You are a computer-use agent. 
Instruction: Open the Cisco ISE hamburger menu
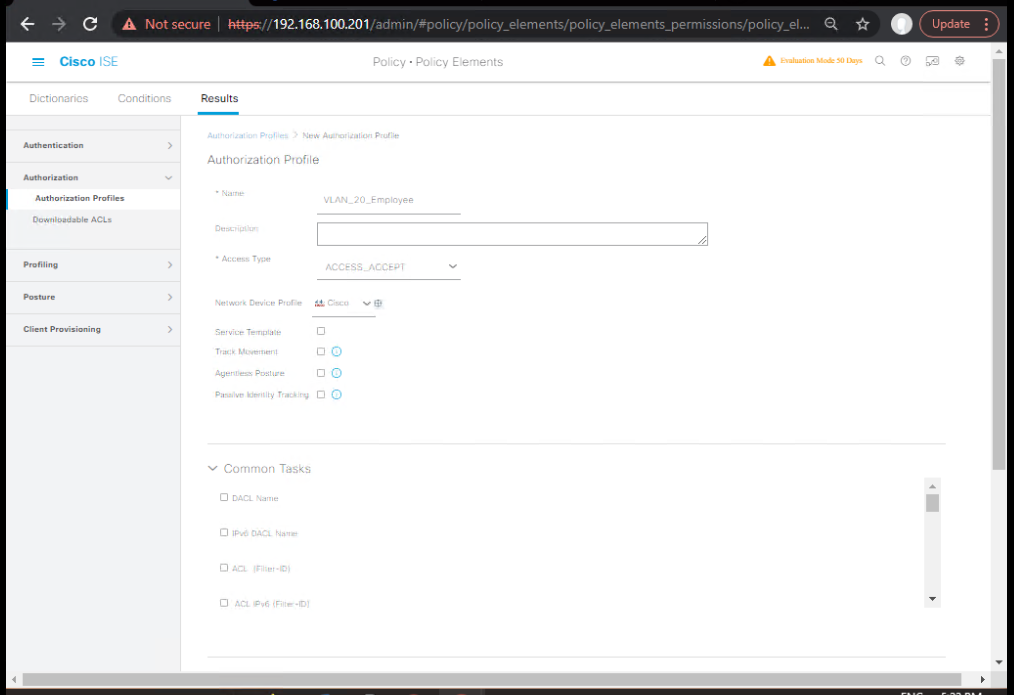coord(38,62)
